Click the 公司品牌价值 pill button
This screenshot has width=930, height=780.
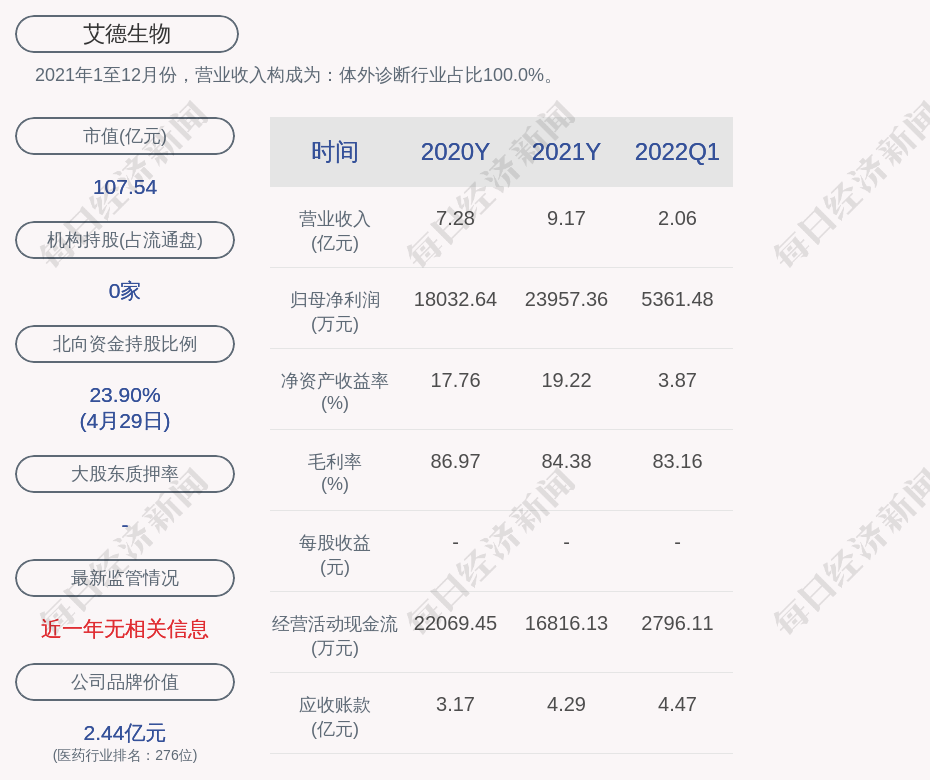tap(125, 682)
